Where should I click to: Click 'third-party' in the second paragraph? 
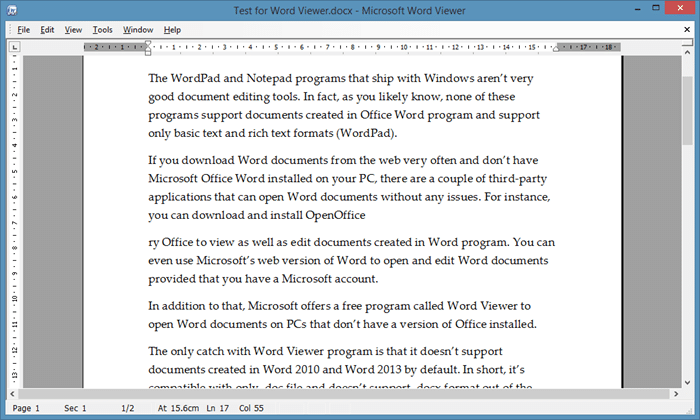[x=517, y=179]
